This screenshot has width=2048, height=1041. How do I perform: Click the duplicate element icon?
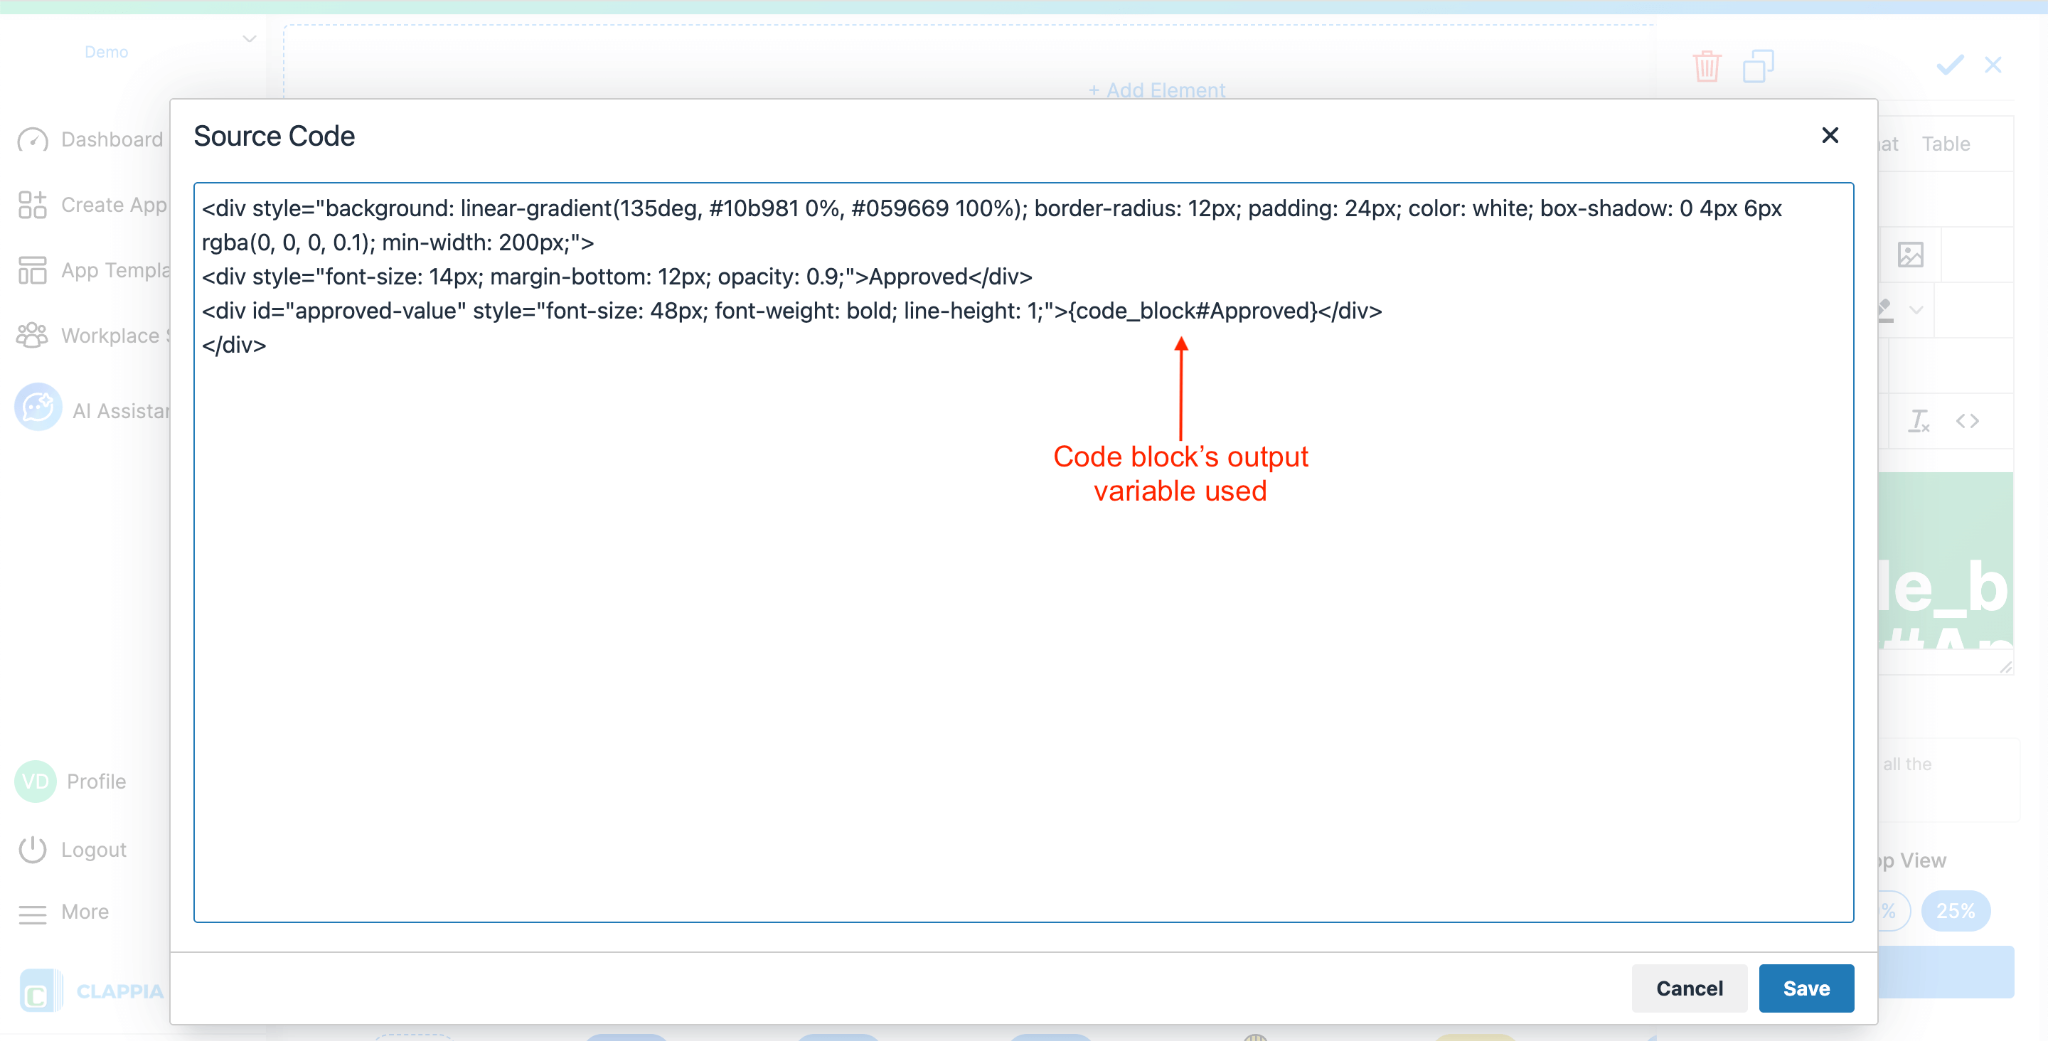[x=1759, y=66]
